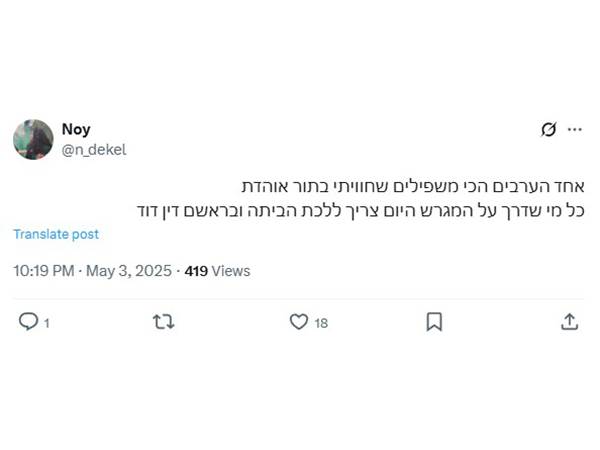Viewport: 600px width, 450px height.
Task: Click the Translate post link
Action: click(56, 234)
